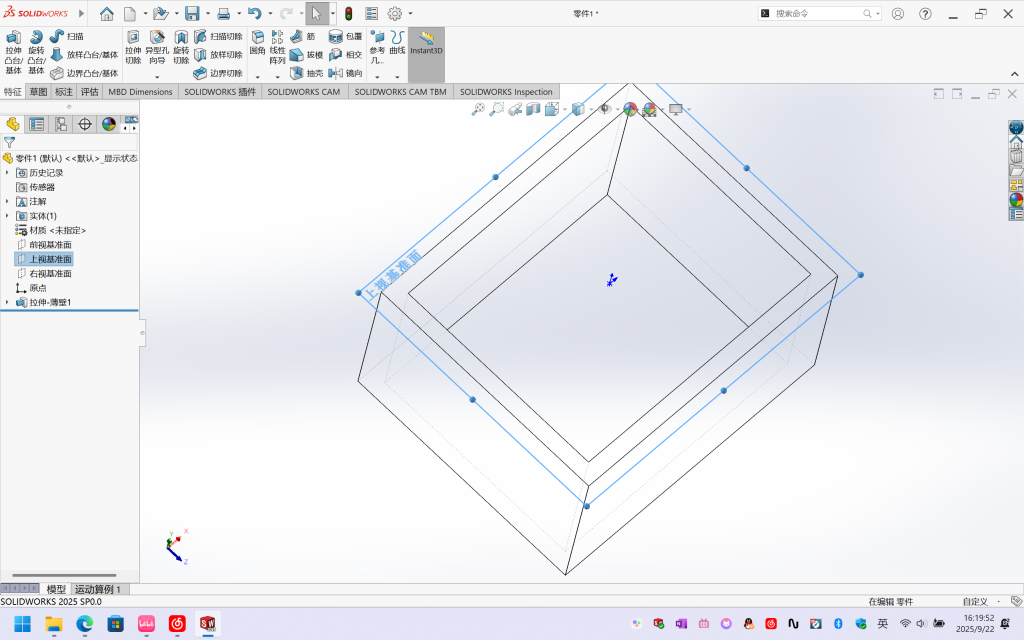Open the Options gear dropdown arrow
This screenshot has width=1024, height=640.
(x=410, y=14)
